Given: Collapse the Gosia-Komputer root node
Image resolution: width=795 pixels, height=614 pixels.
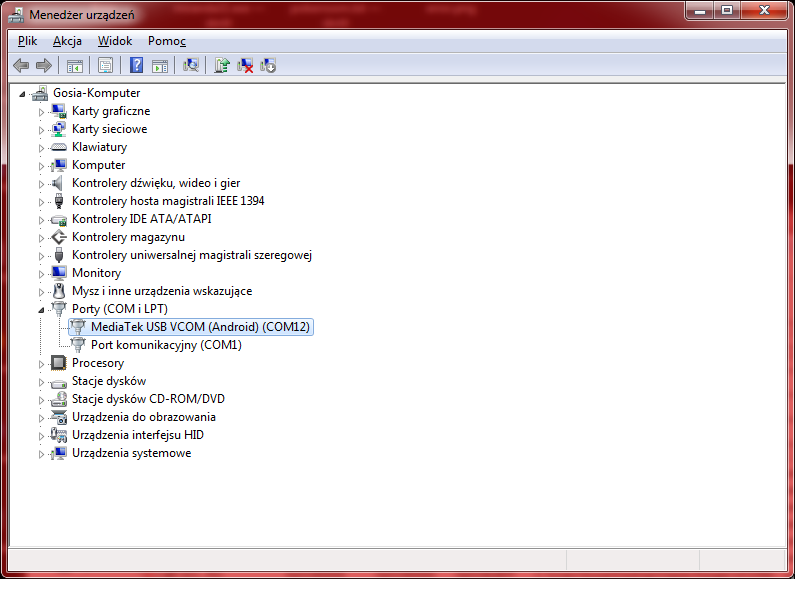Looking at the screenshot, I should (x=23, y=93).
